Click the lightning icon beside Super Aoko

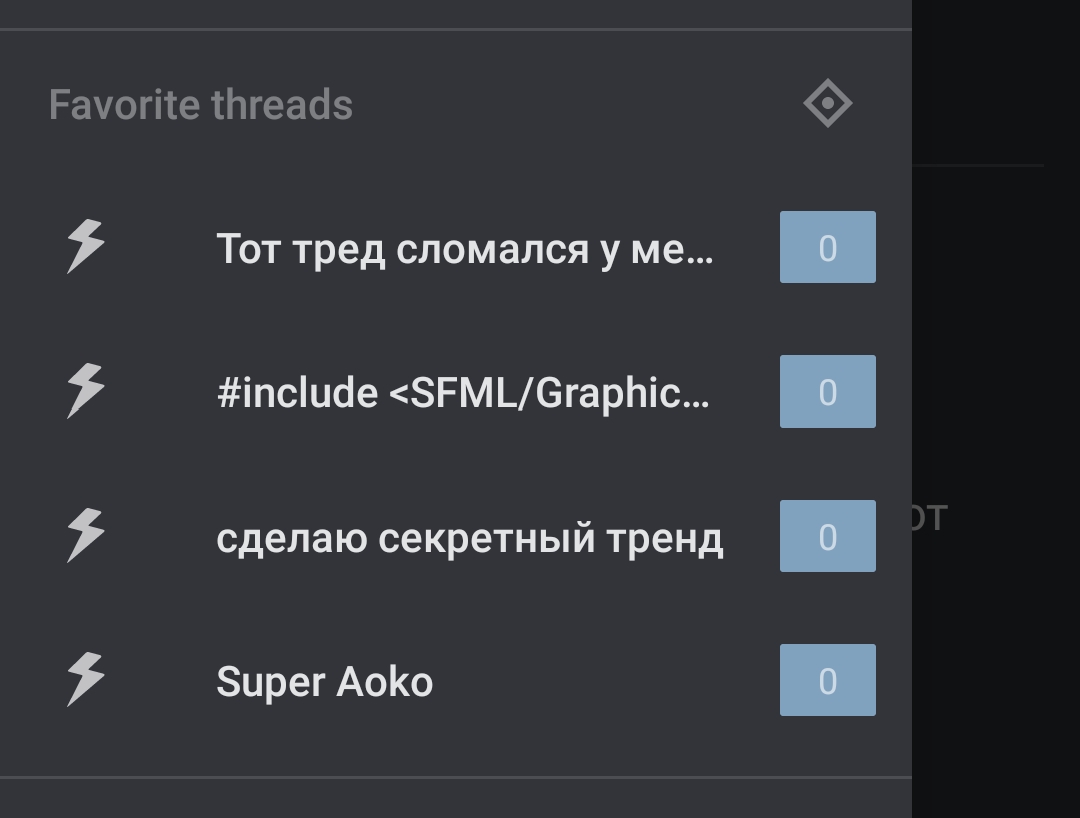click(x=85, y=680)
